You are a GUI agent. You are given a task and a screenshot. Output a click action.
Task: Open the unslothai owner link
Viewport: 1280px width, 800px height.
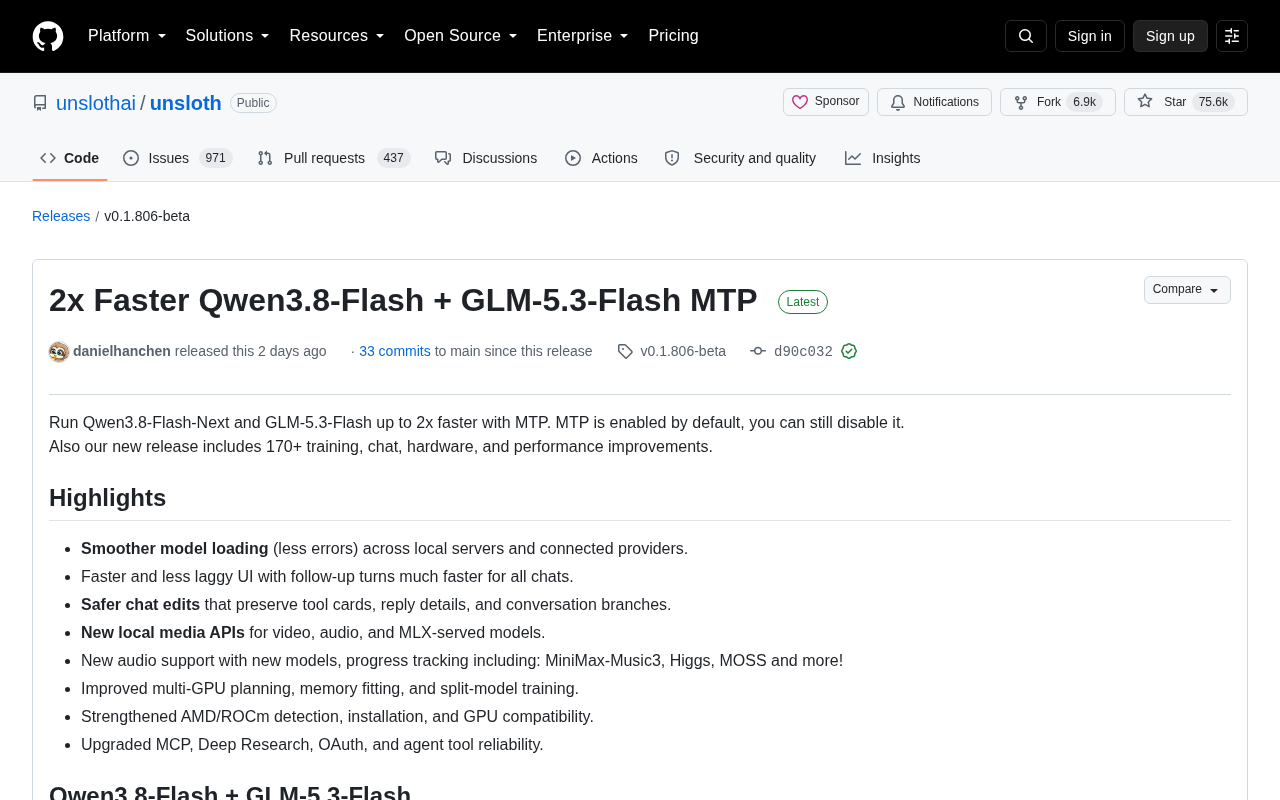click(96, 103)
